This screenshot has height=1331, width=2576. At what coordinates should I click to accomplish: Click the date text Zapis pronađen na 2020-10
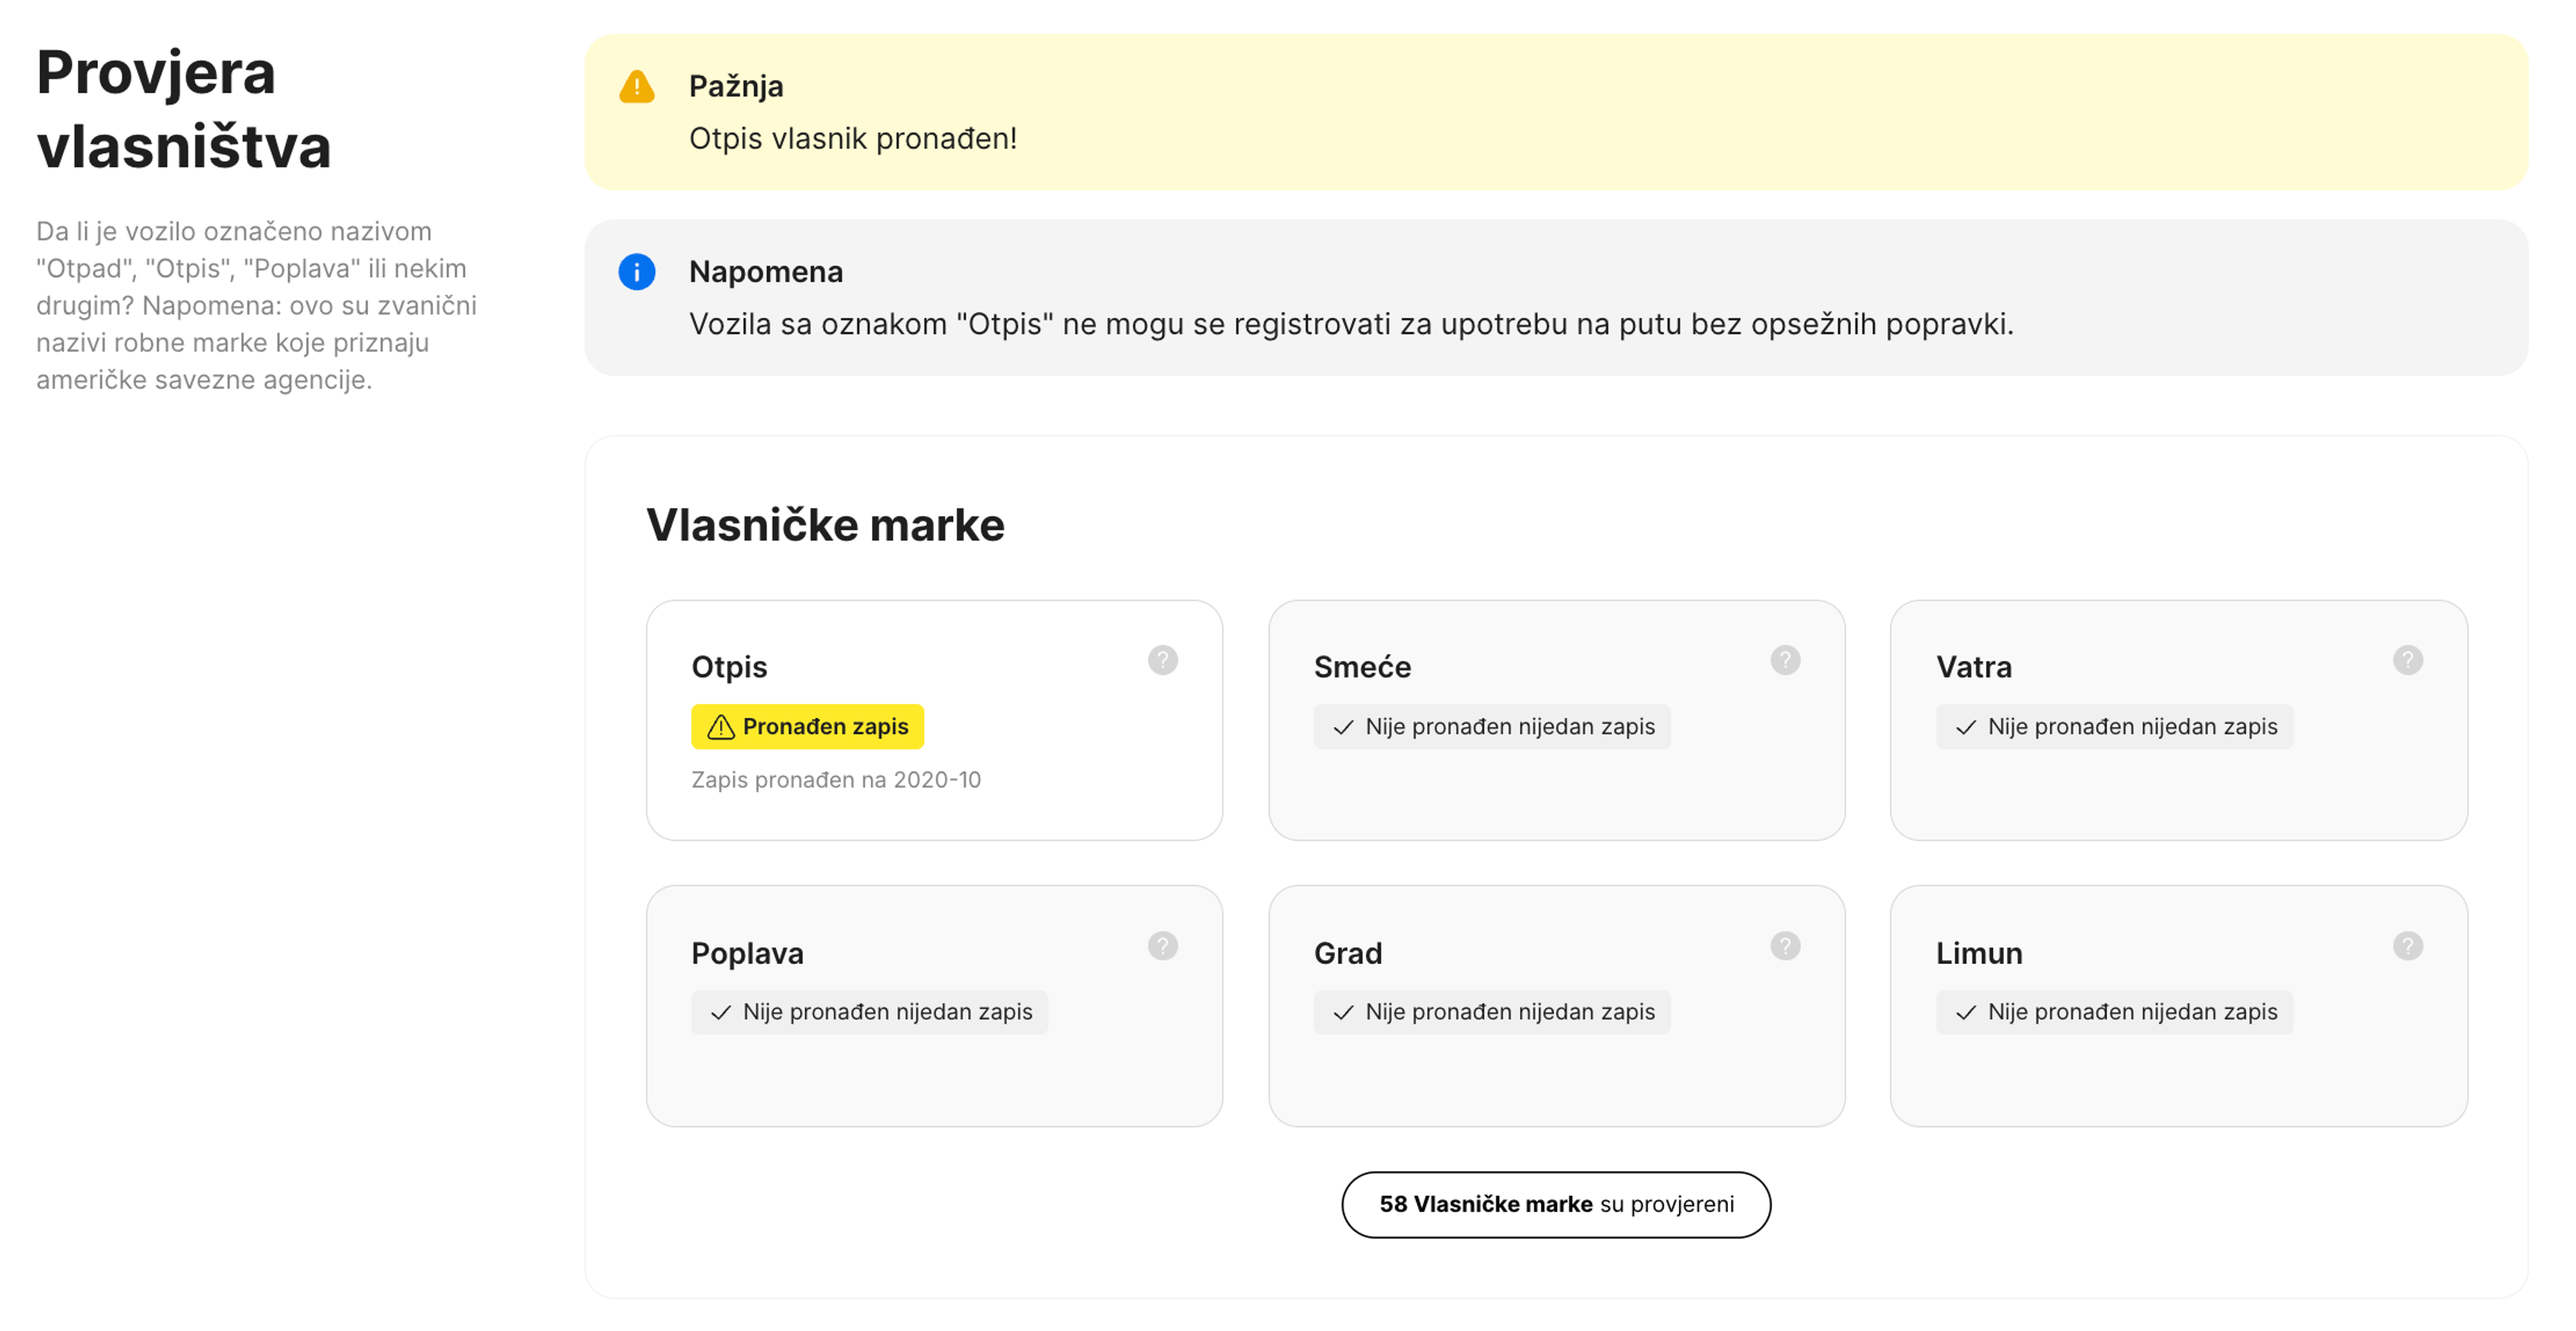click(836, 780)
